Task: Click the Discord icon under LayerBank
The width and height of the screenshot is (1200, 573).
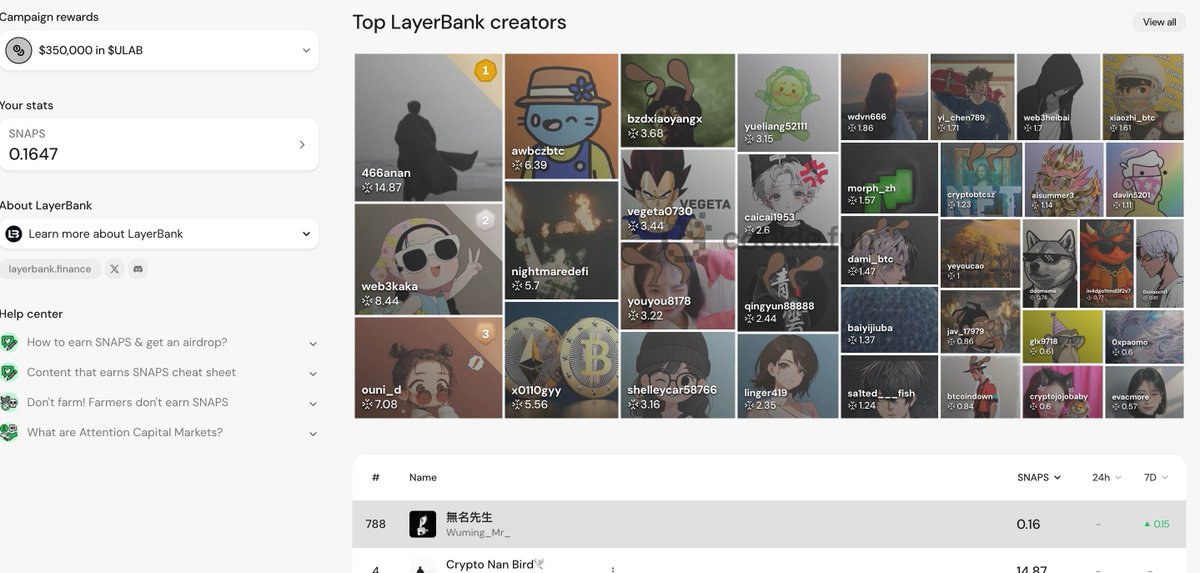Action: (137, 269)
